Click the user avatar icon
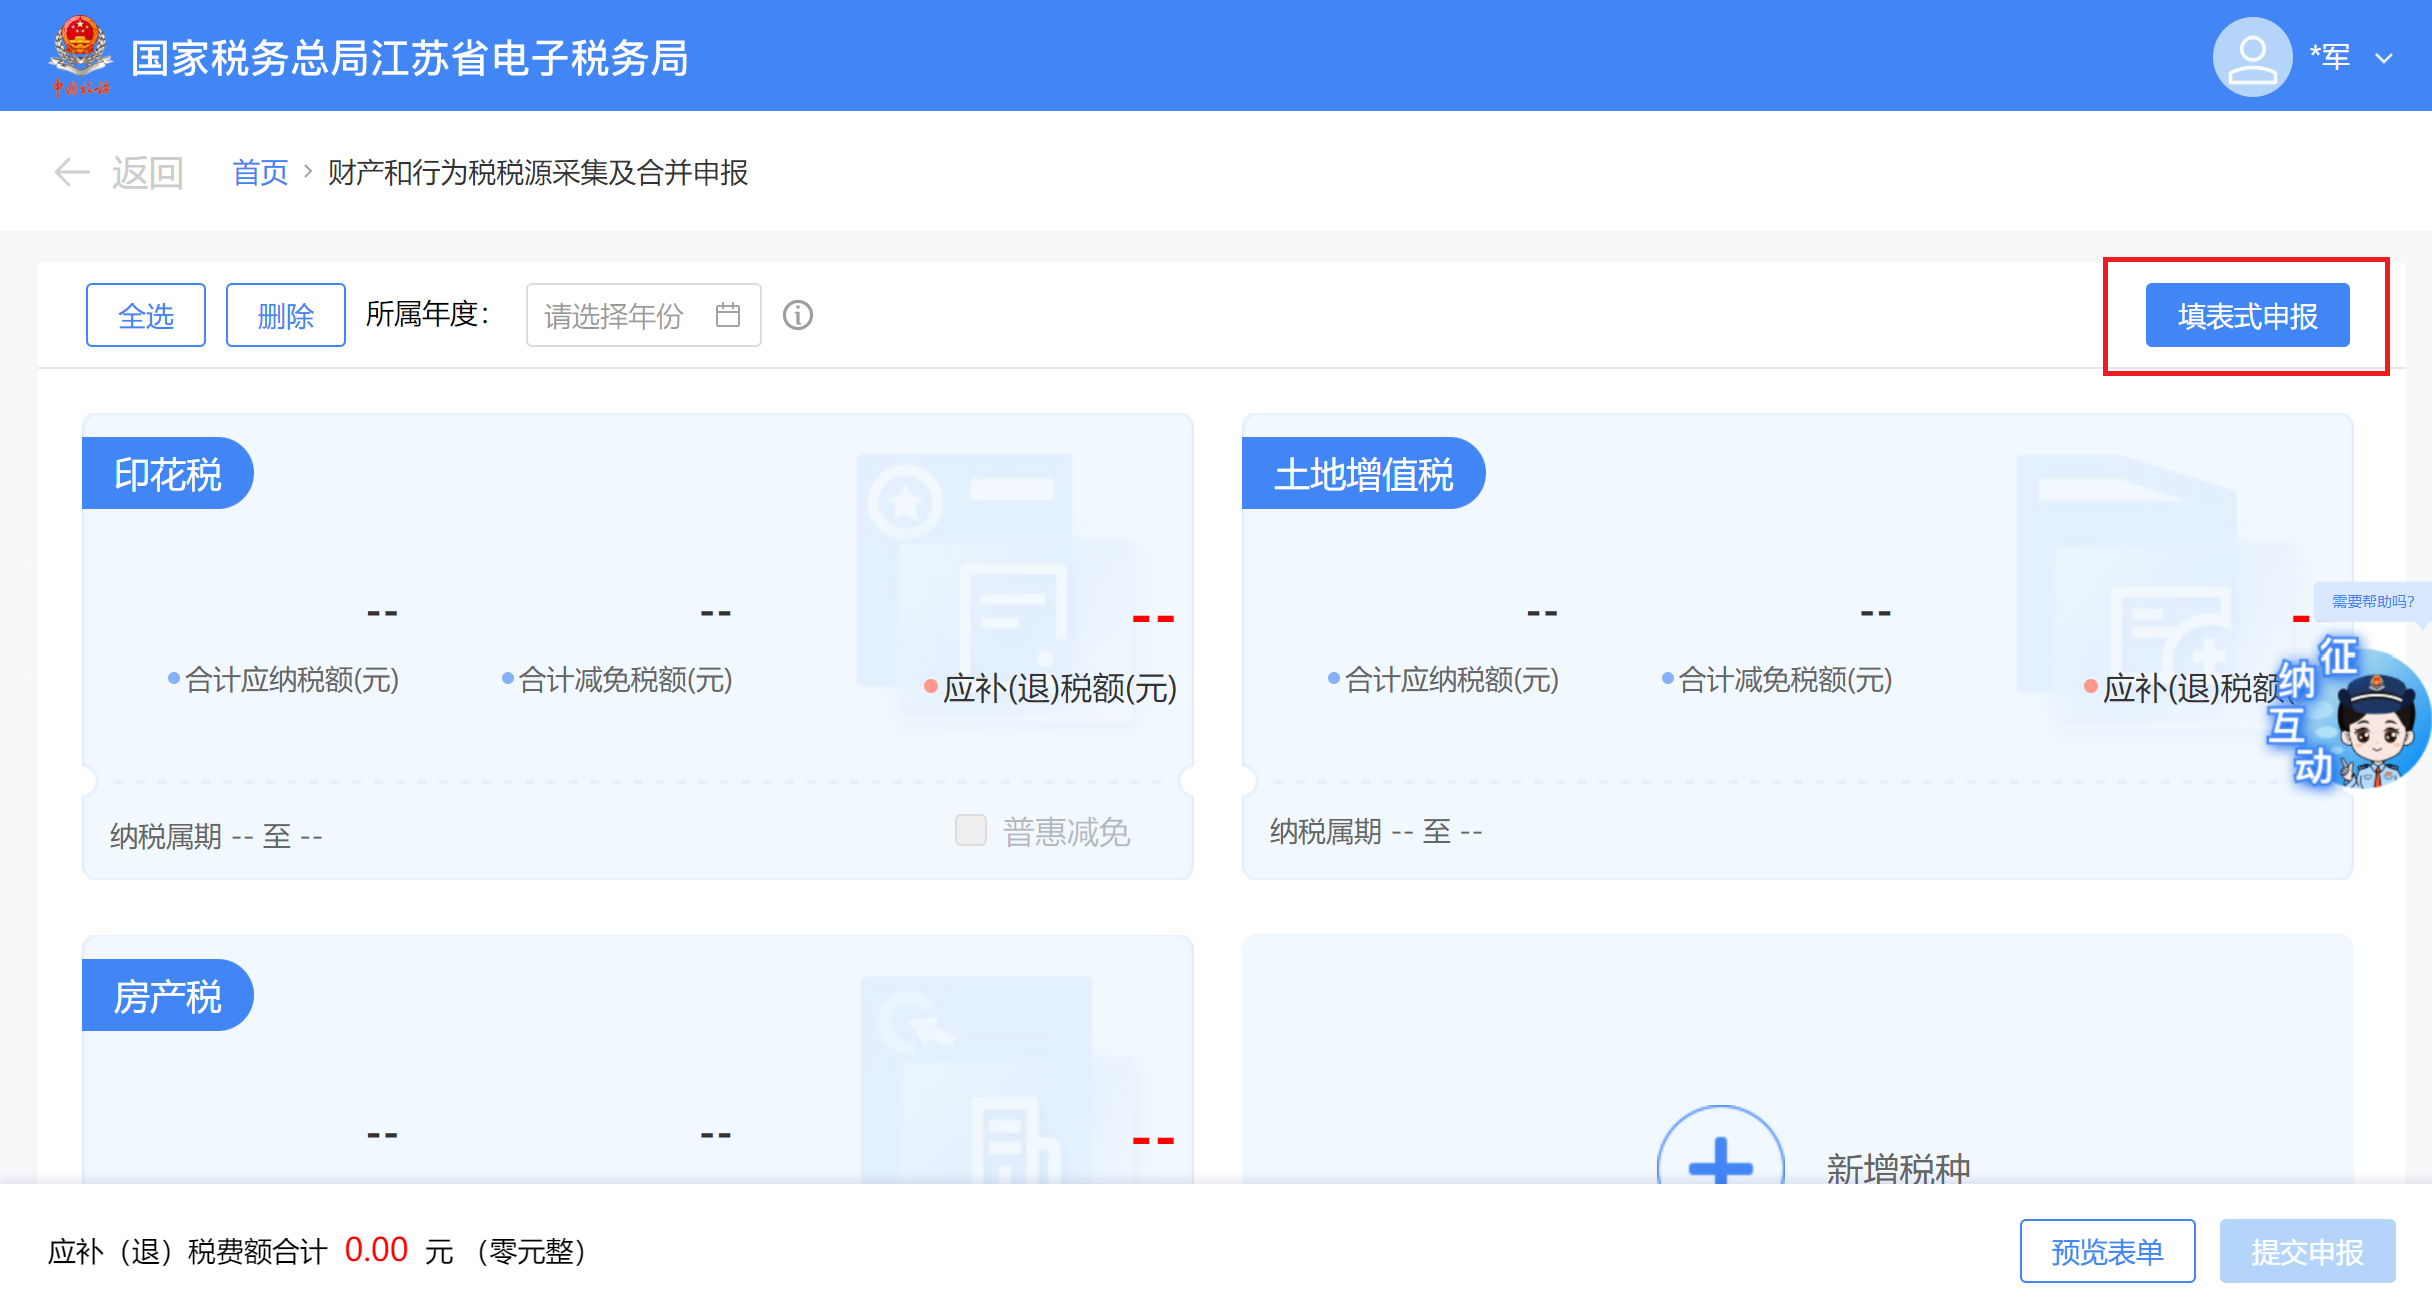The image size is (2432, 1306). click(2251, 57)
